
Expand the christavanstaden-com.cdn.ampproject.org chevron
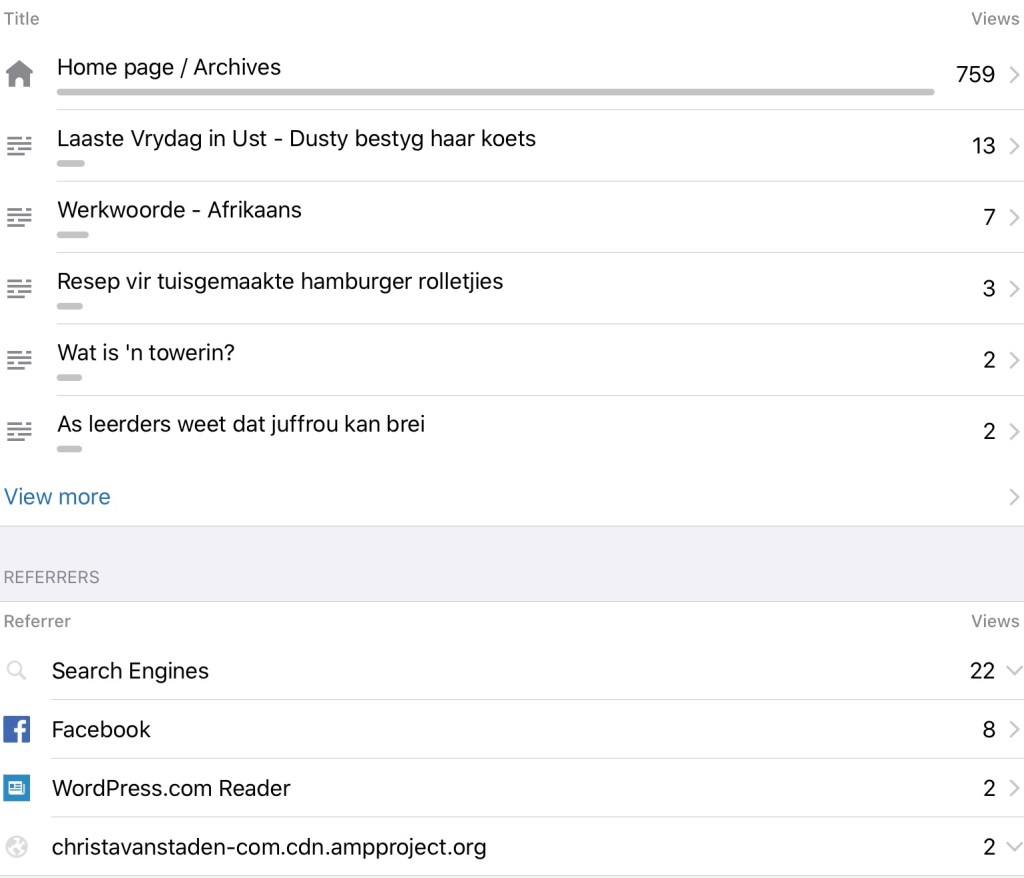[1015, 847]
